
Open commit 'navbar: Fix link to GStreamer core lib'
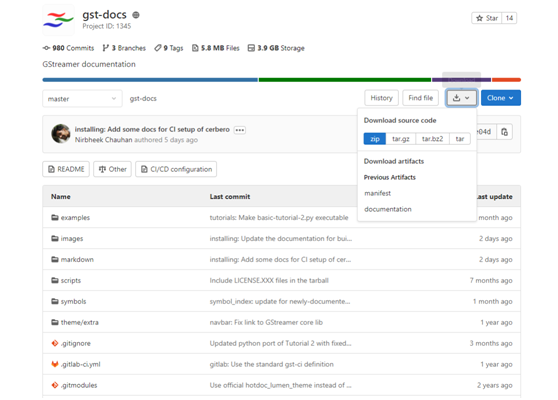pyautogui.click(x=266, y=322)
